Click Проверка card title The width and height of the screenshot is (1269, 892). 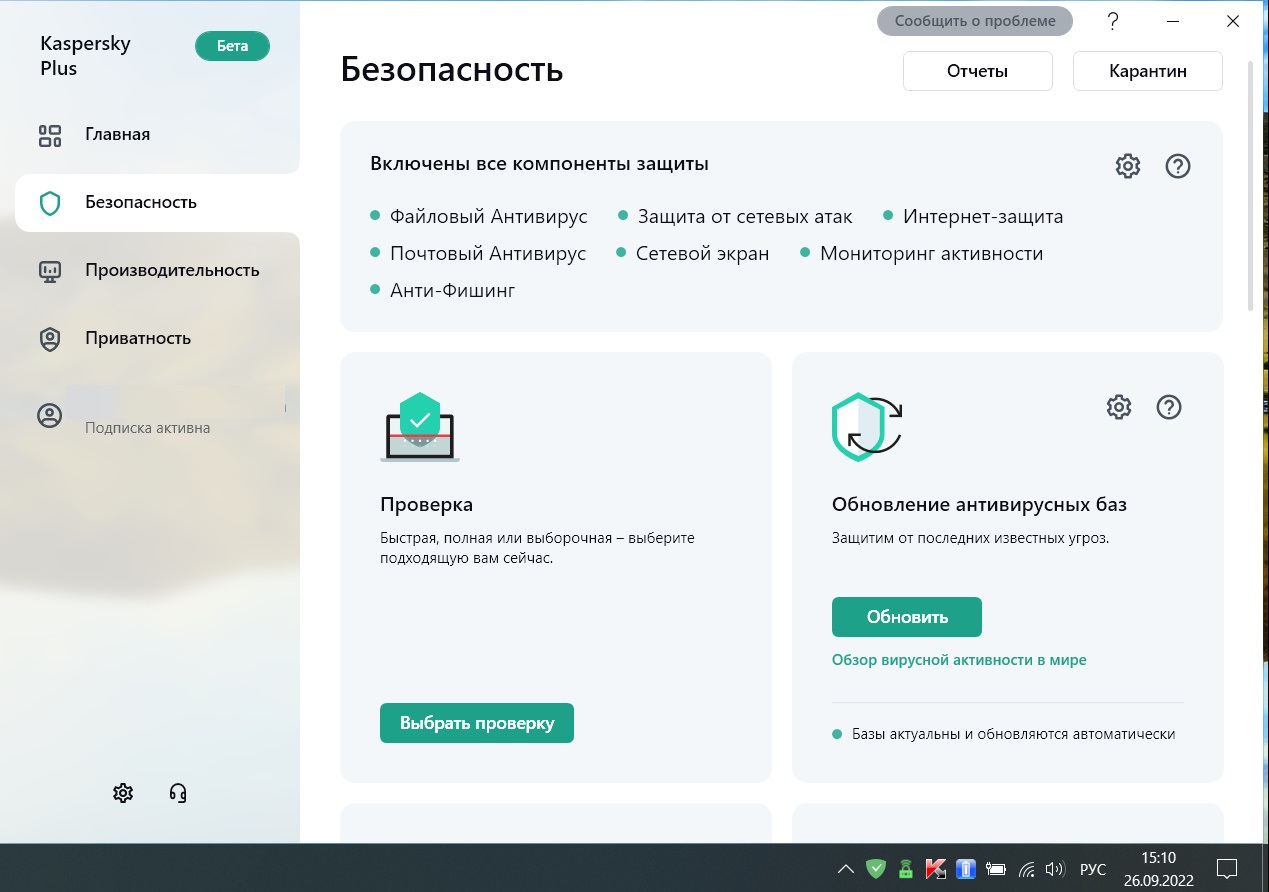(x=426, y=504)
